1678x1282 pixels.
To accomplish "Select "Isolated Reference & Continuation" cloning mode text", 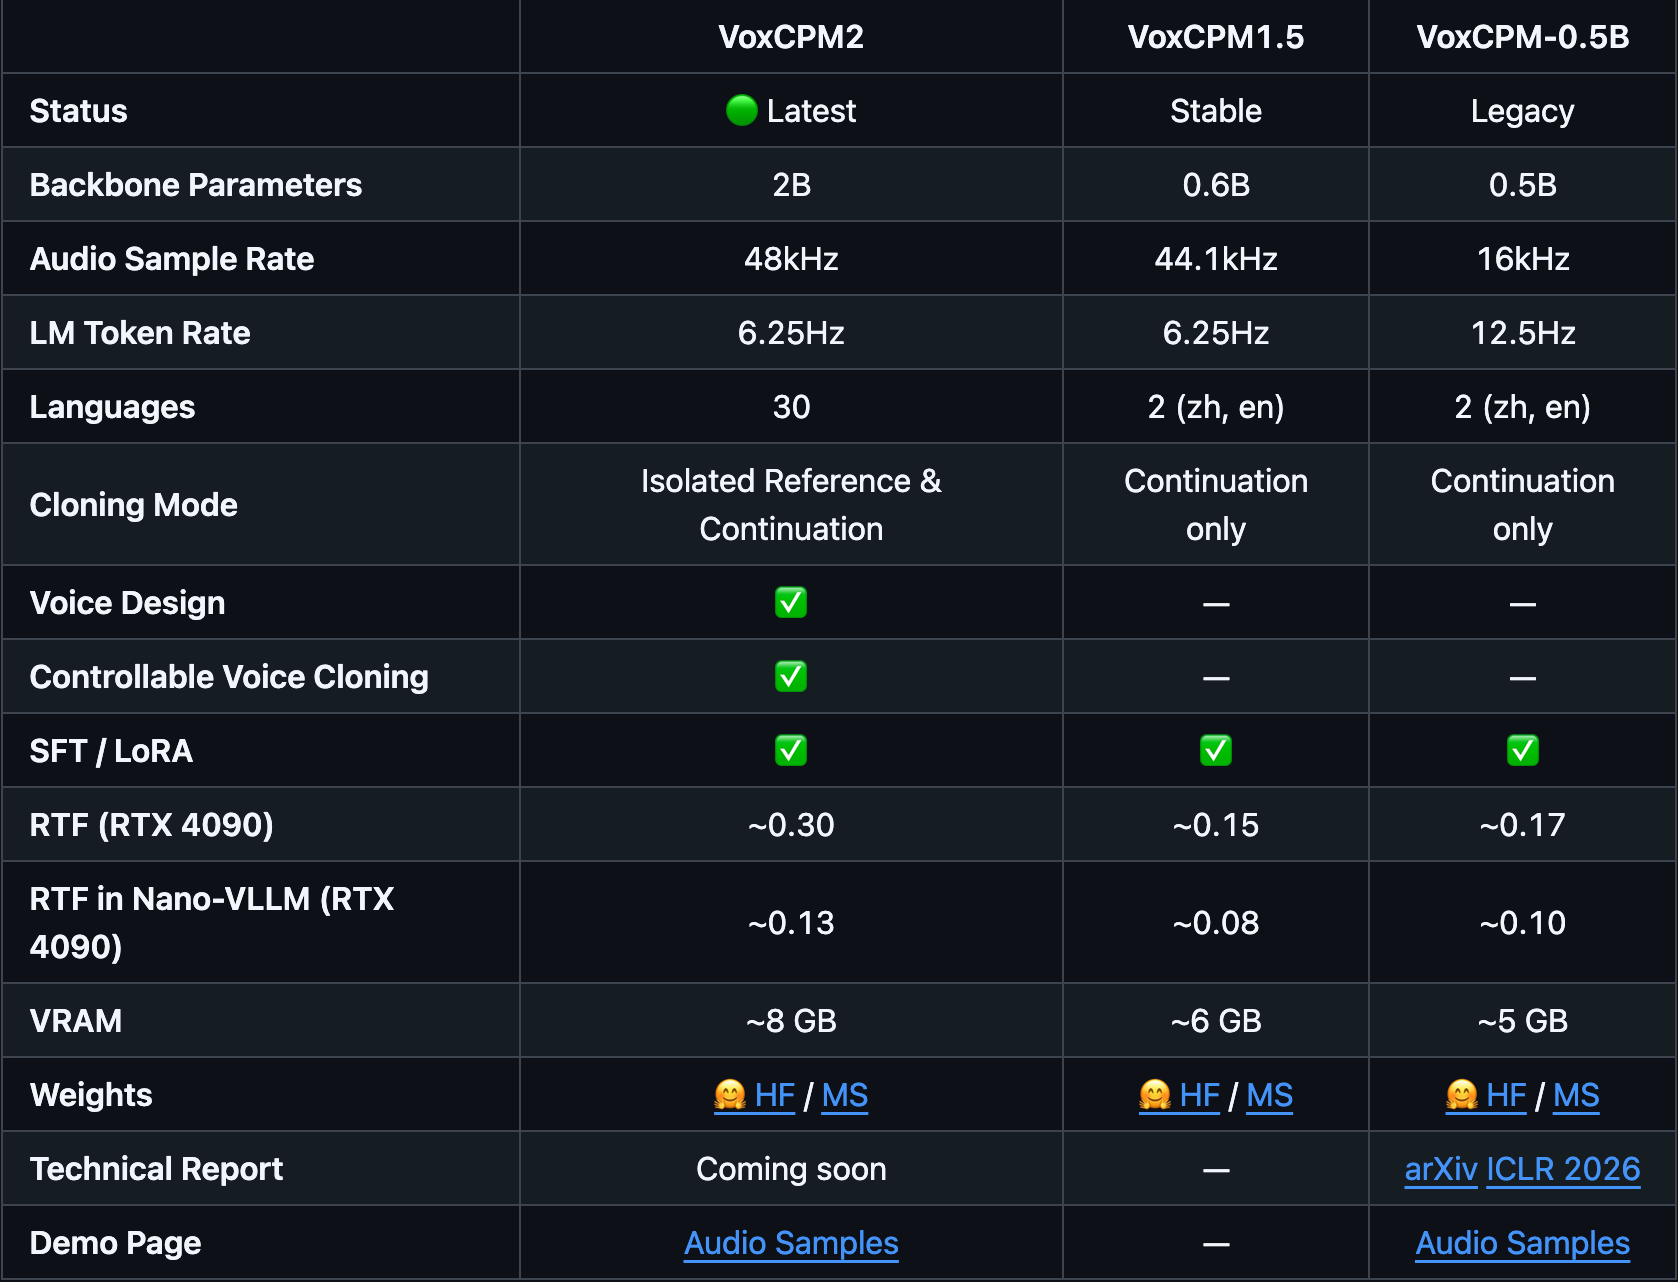I will click(x=791, y=505).
